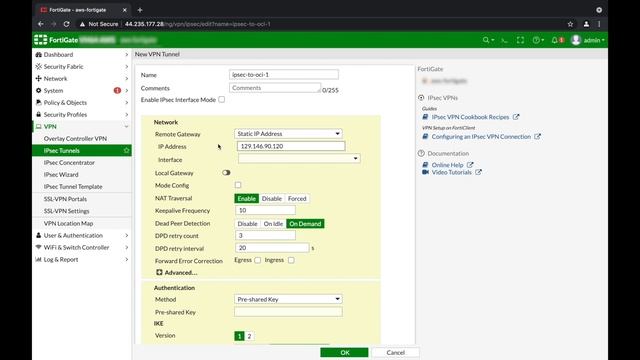Check Forward Error Correction Ingress
This screenshot has height=360, width=640.
pos(291,260)
